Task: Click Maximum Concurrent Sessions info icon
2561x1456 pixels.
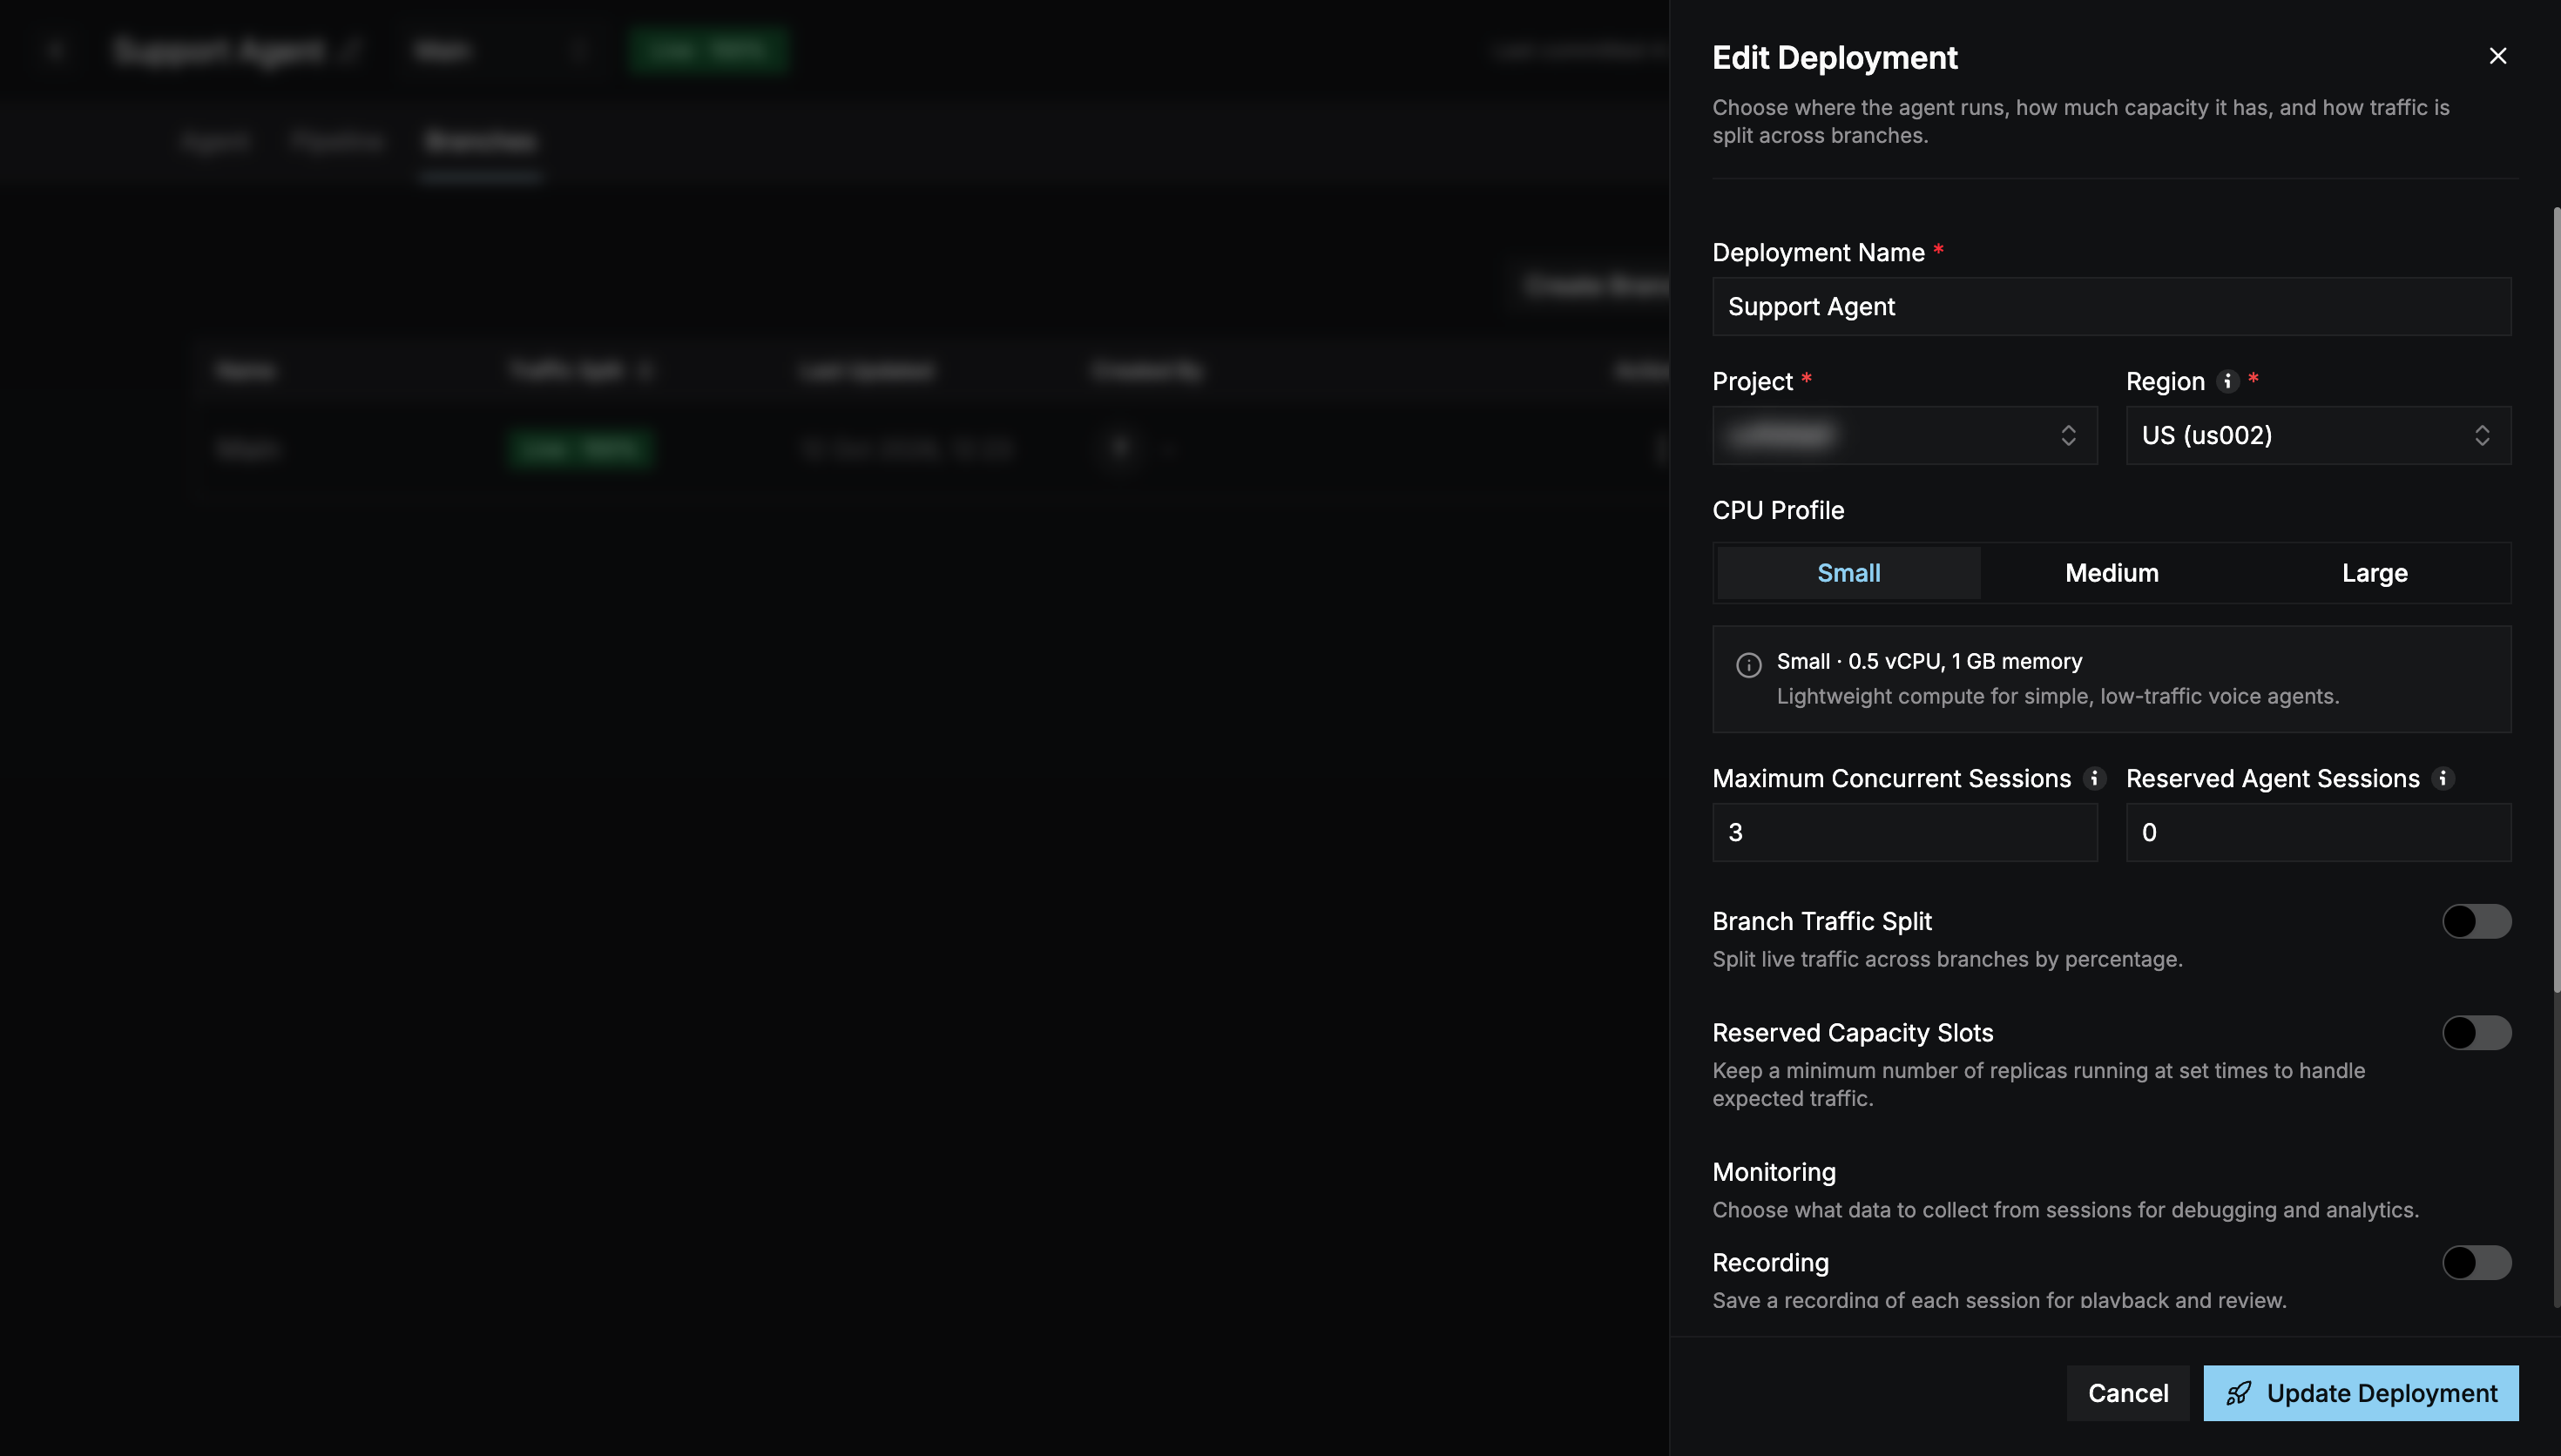Action: [x=2094, y=778]
